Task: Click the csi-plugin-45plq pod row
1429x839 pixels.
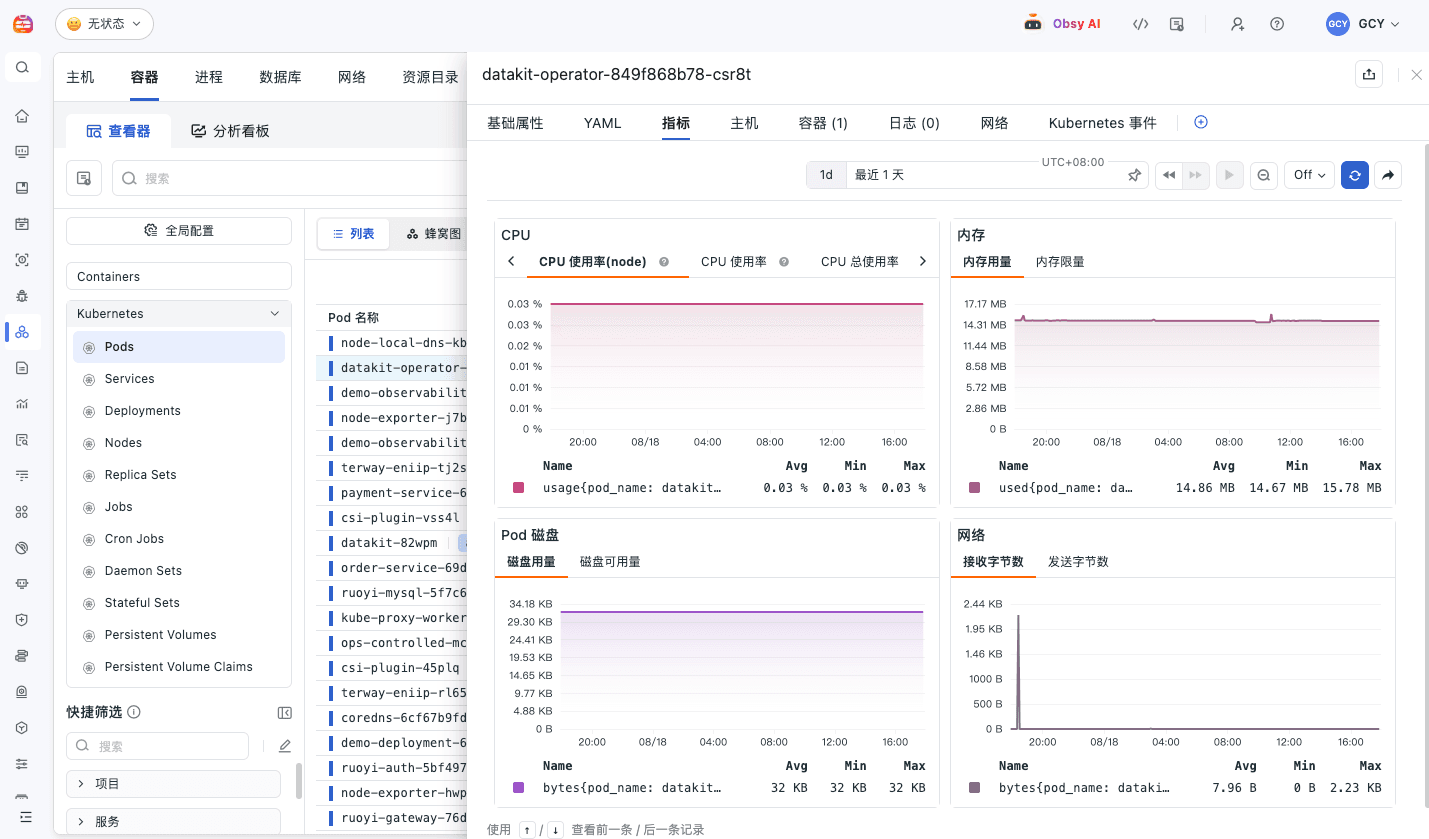Action: tap(392, 668)
